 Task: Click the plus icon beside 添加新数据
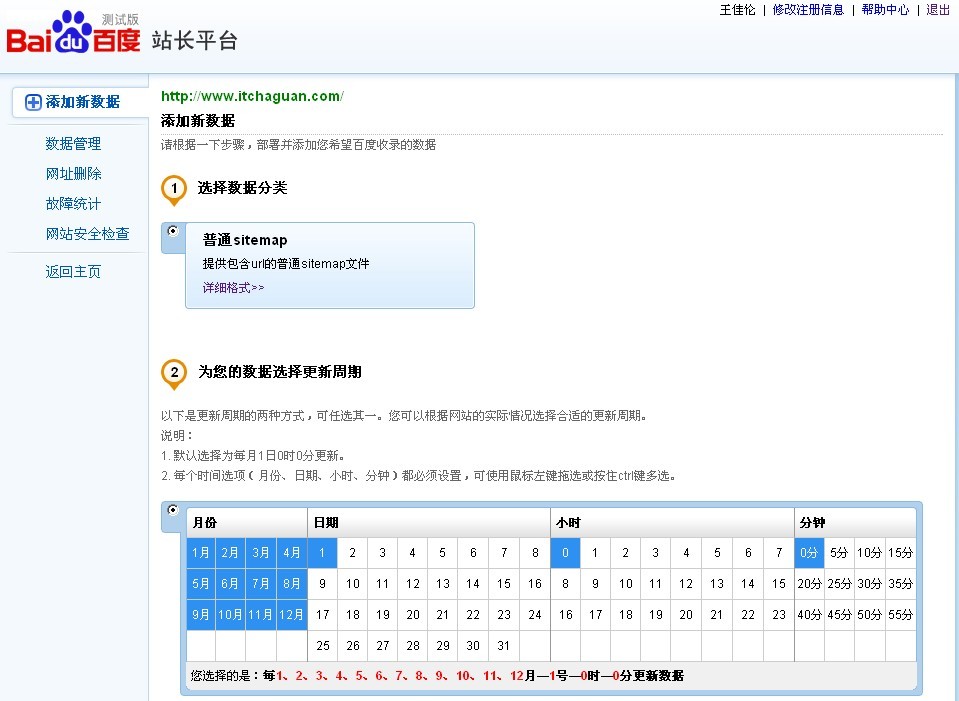point(33,102)
